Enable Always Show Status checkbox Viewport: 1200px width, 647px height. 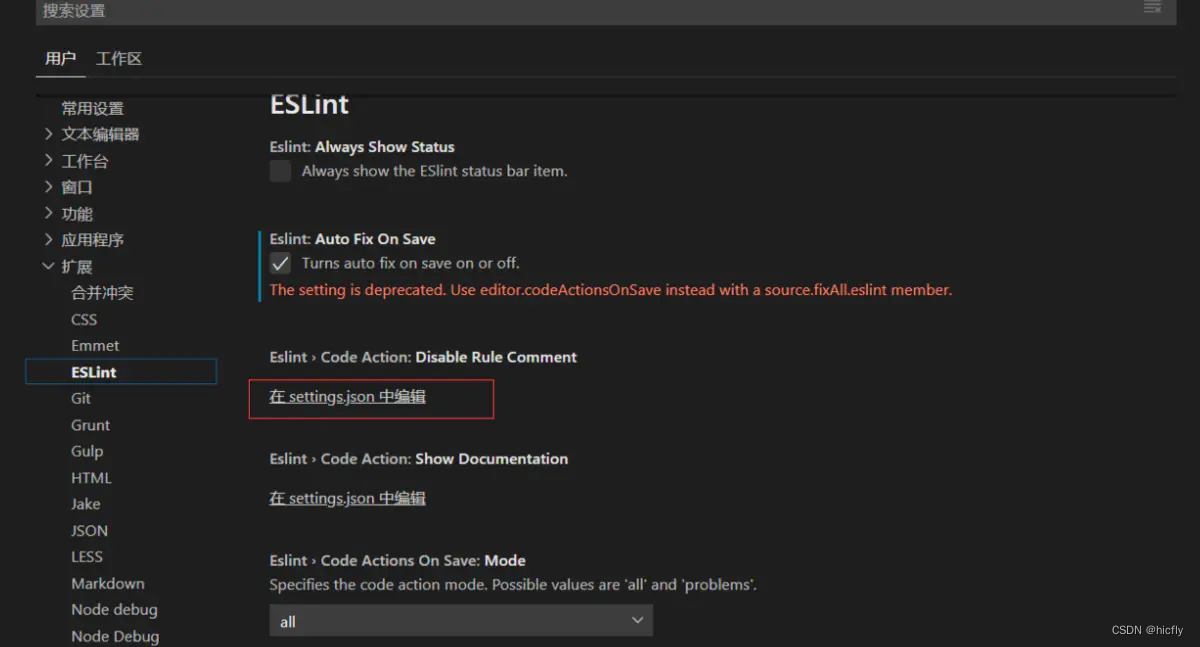coord(281,171)
